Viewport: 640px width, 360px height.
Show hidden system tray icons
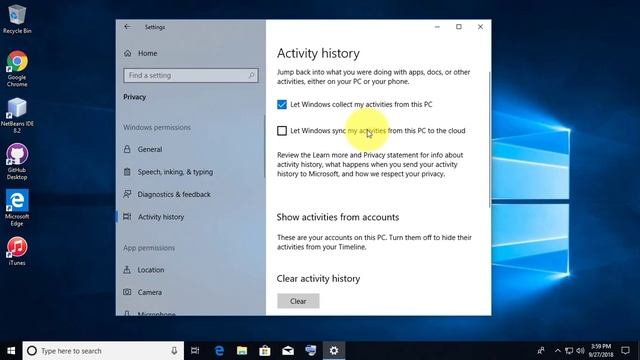point(558,351)
